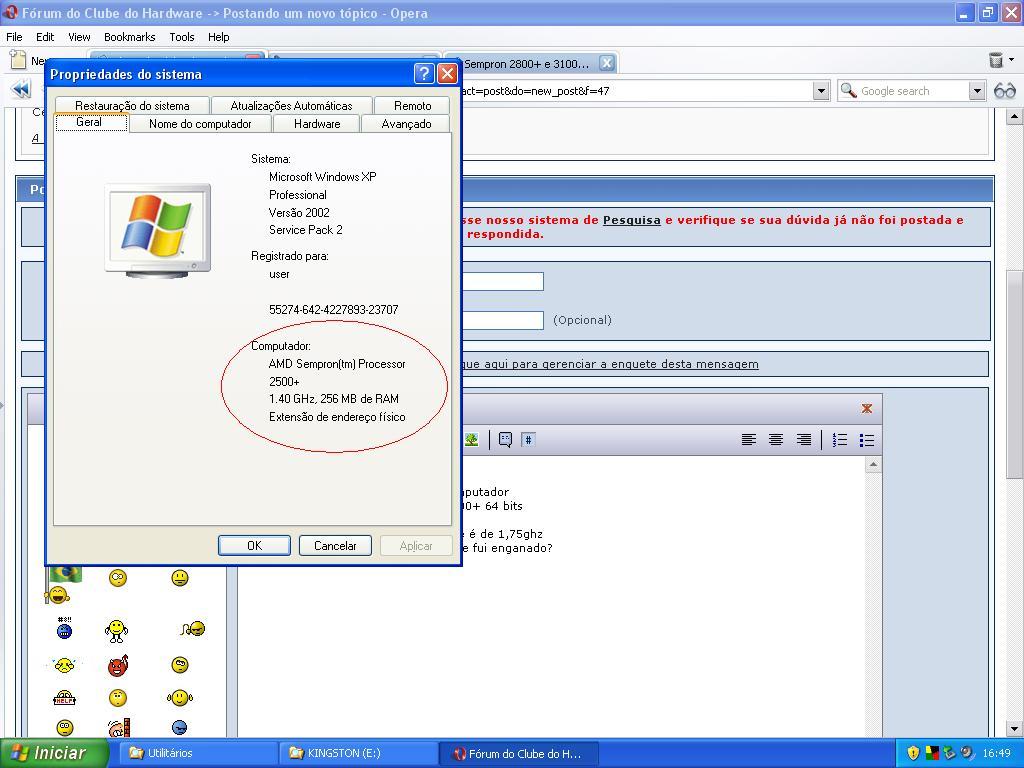The height and width of the screenshot is (768, 1024).
Task: Click the Iniciar start button
Action: point(54,753)
